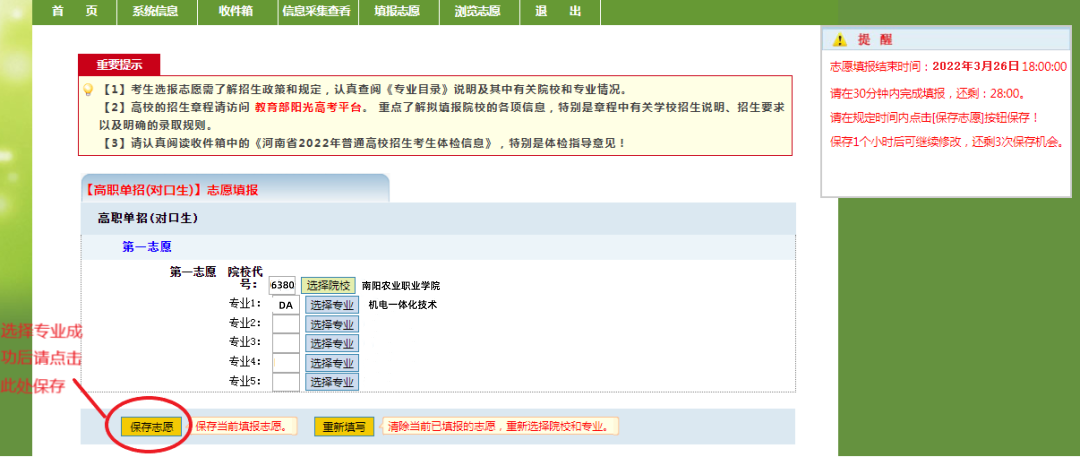Click the 选择院校 button
Viewport: 1080px width, 457px height.
(329, 285)
